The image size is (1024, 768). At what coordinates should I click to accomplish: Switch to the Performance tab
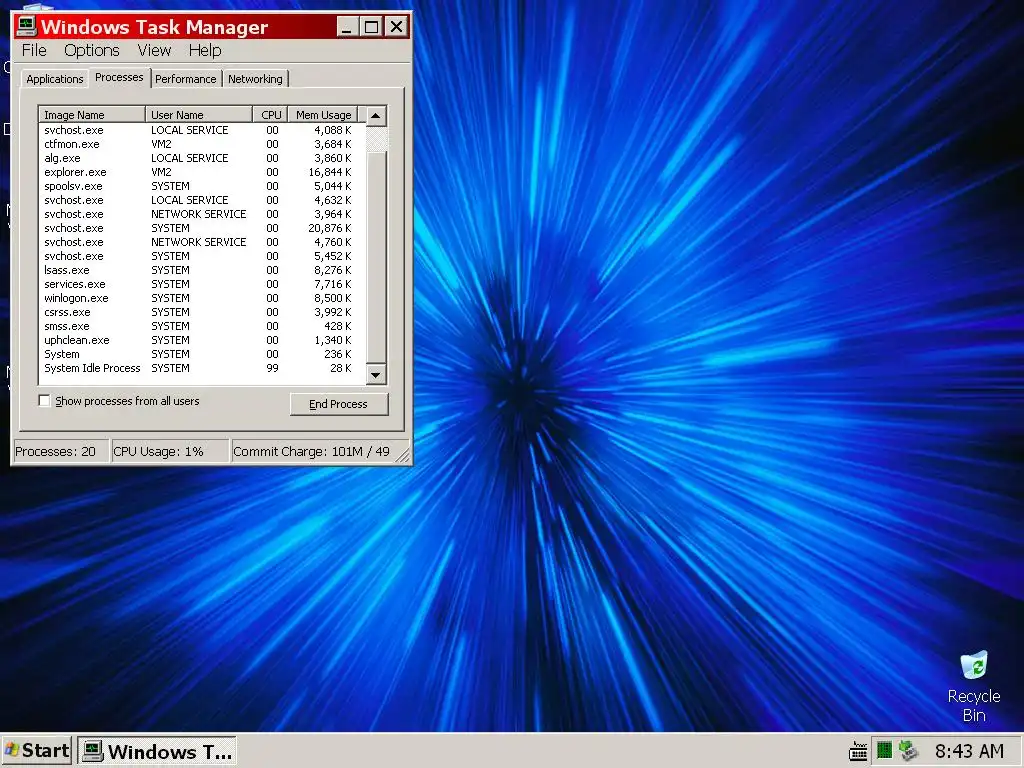[185, 79]
